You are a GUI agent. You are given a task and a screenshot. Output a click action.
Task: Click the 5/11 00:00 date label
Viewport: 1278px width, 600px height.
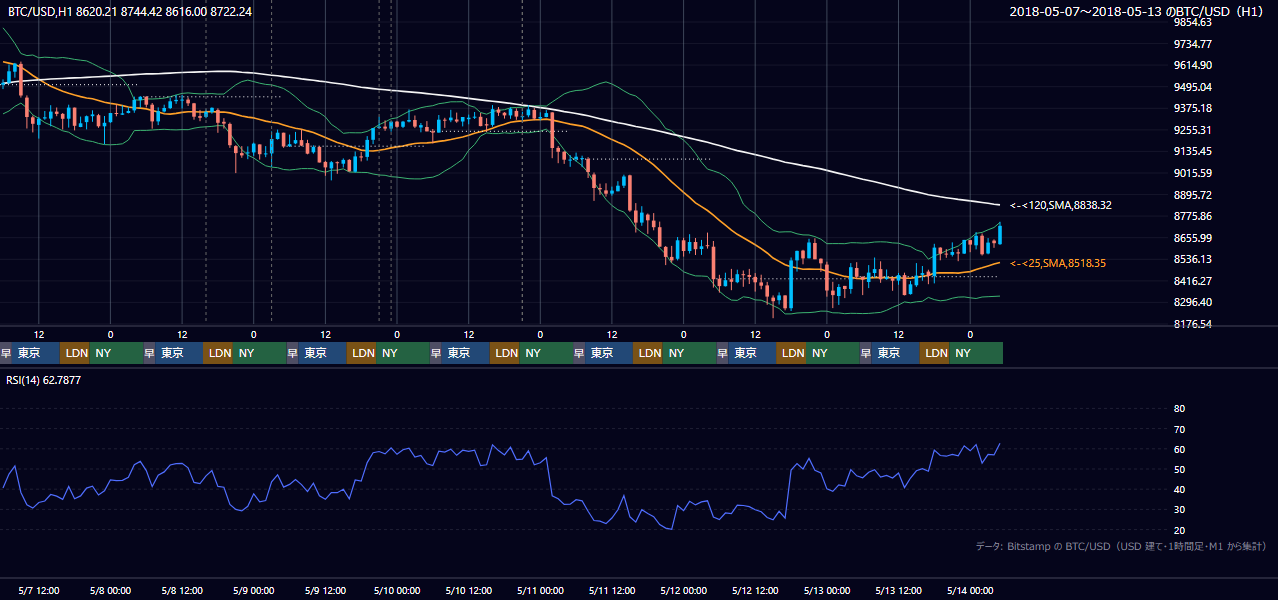pyautogui.click(x=541, y=590)
